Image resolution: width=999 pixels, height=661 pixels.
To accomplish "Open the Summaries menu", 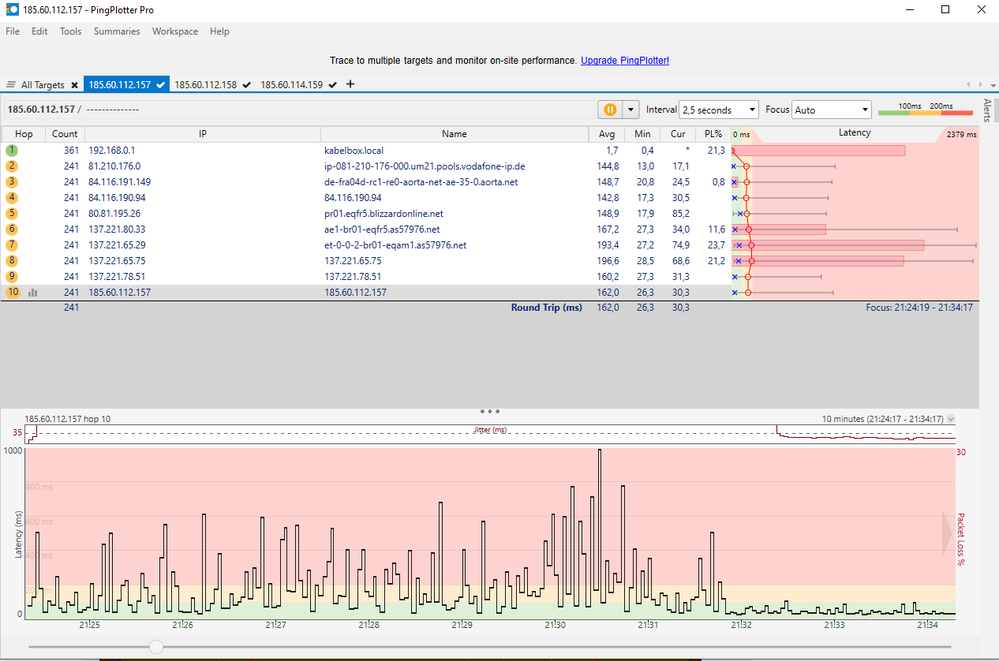I will (x=117, y=32).
